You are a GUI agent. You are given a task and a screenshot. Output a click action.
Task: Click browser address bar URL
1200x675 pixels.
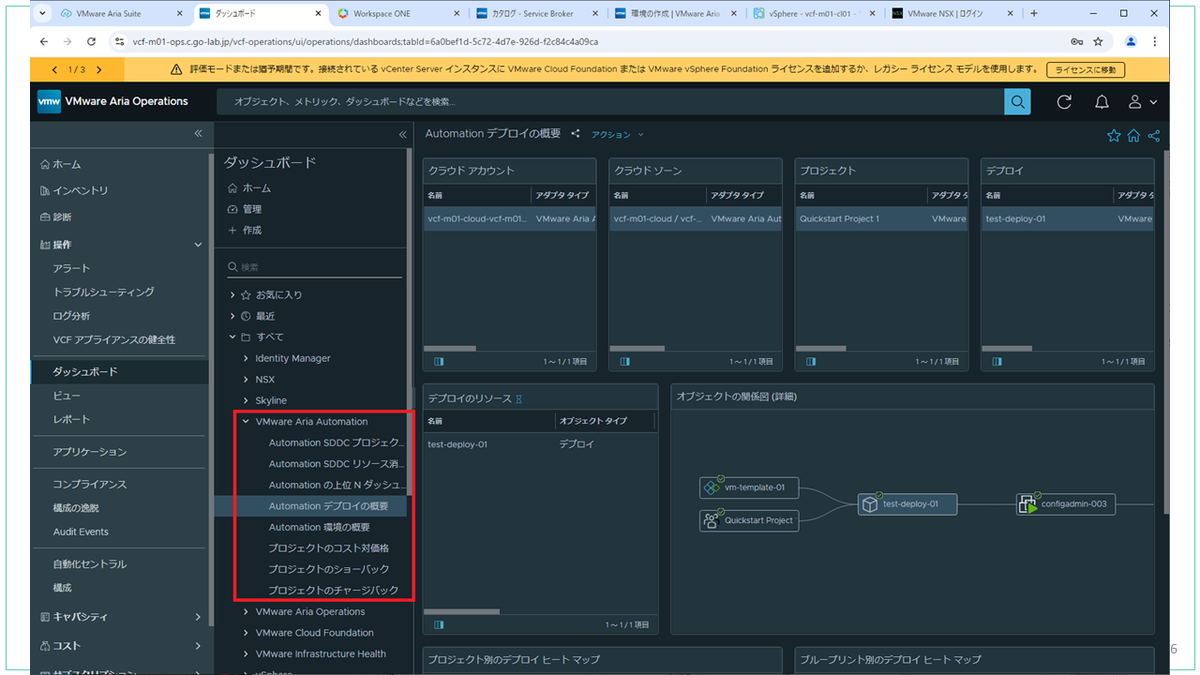click(x=365, y=42)
